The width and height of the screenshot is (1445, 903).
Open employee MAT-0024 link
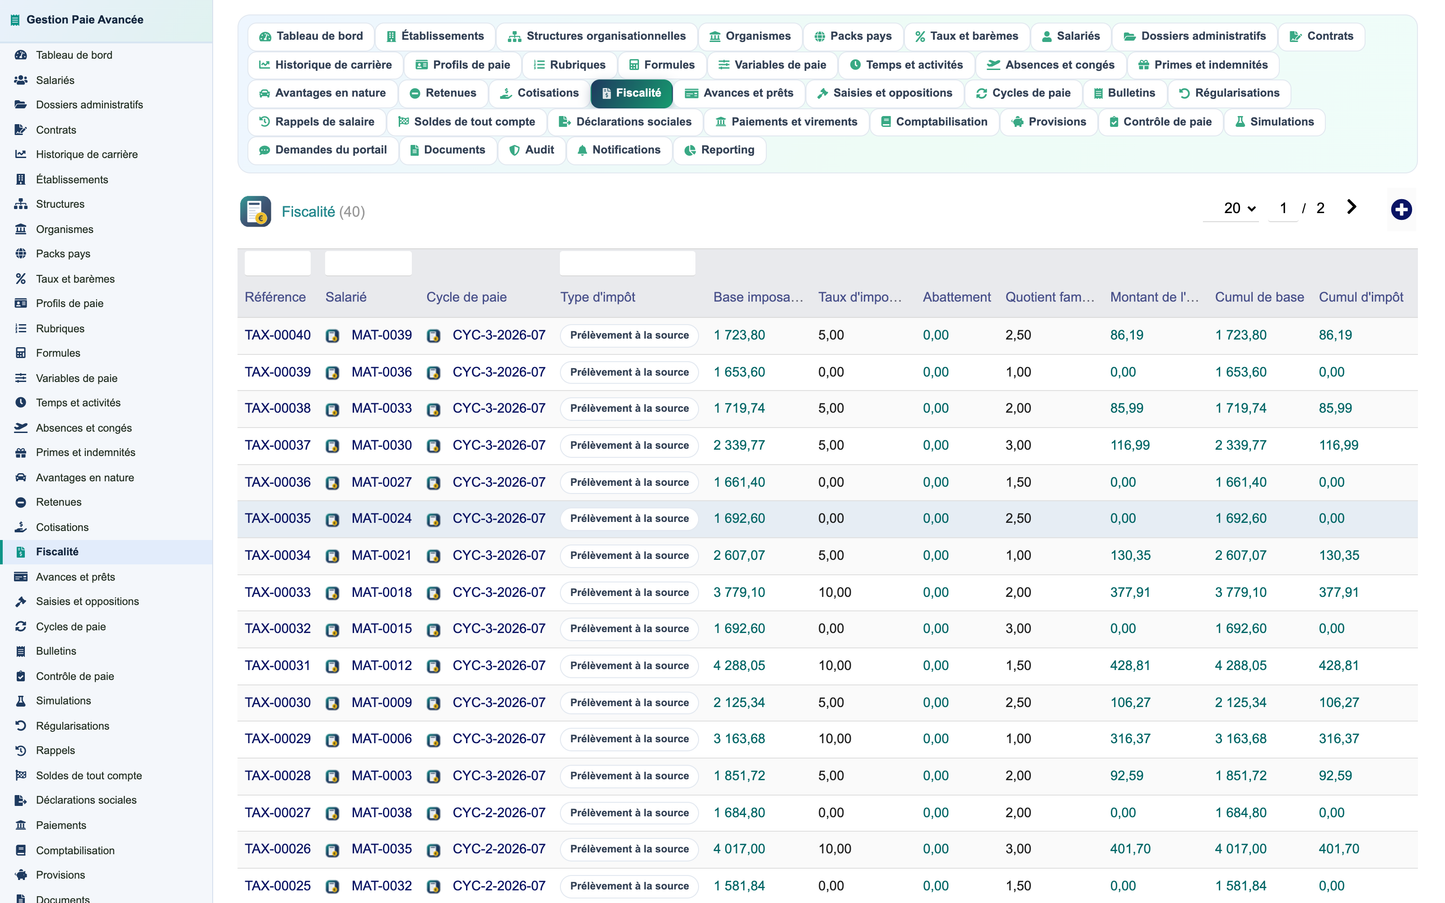(x=382, y=518)
